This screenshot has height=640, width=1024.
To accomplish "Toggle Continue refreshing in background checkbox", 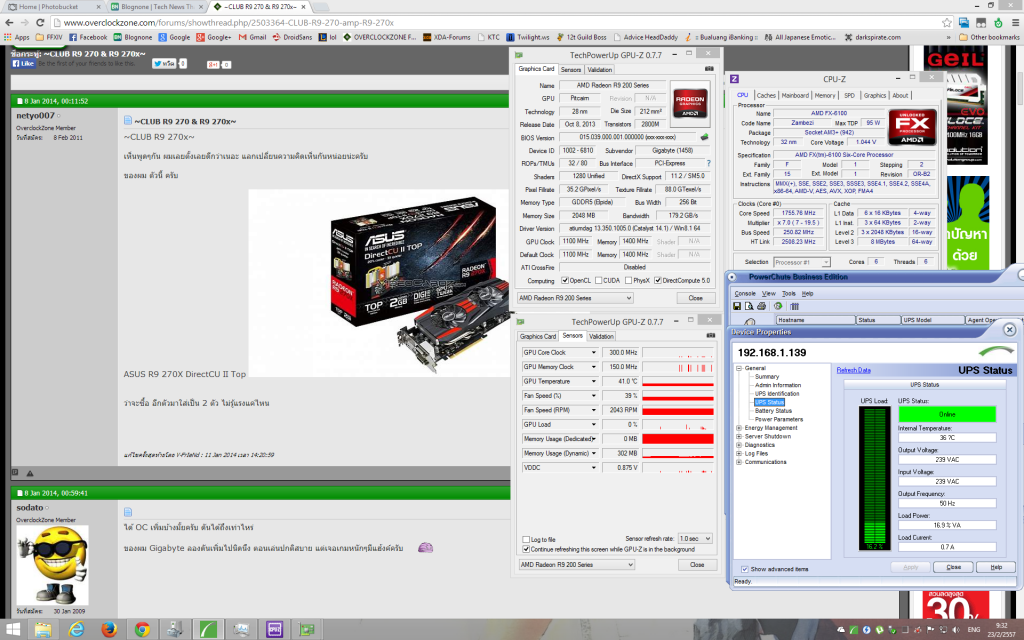I will click(x=526, y=549).
